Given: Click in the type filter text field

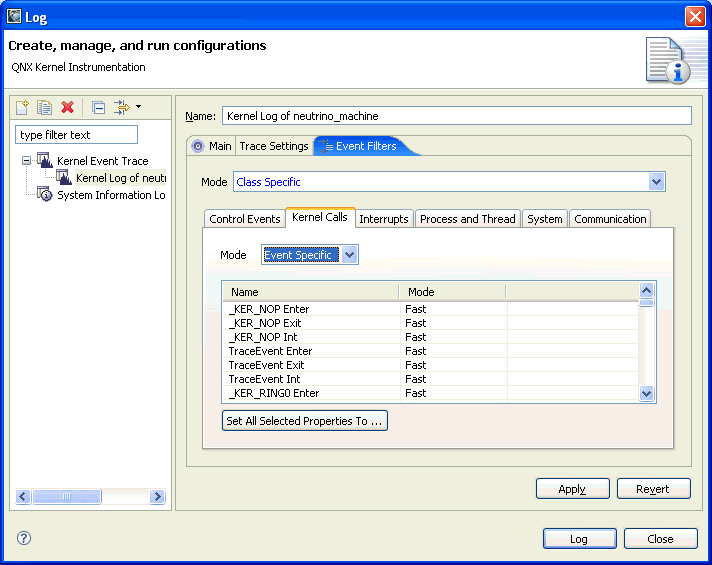Looking at the screenshot, I should click(x=76, y=135).
